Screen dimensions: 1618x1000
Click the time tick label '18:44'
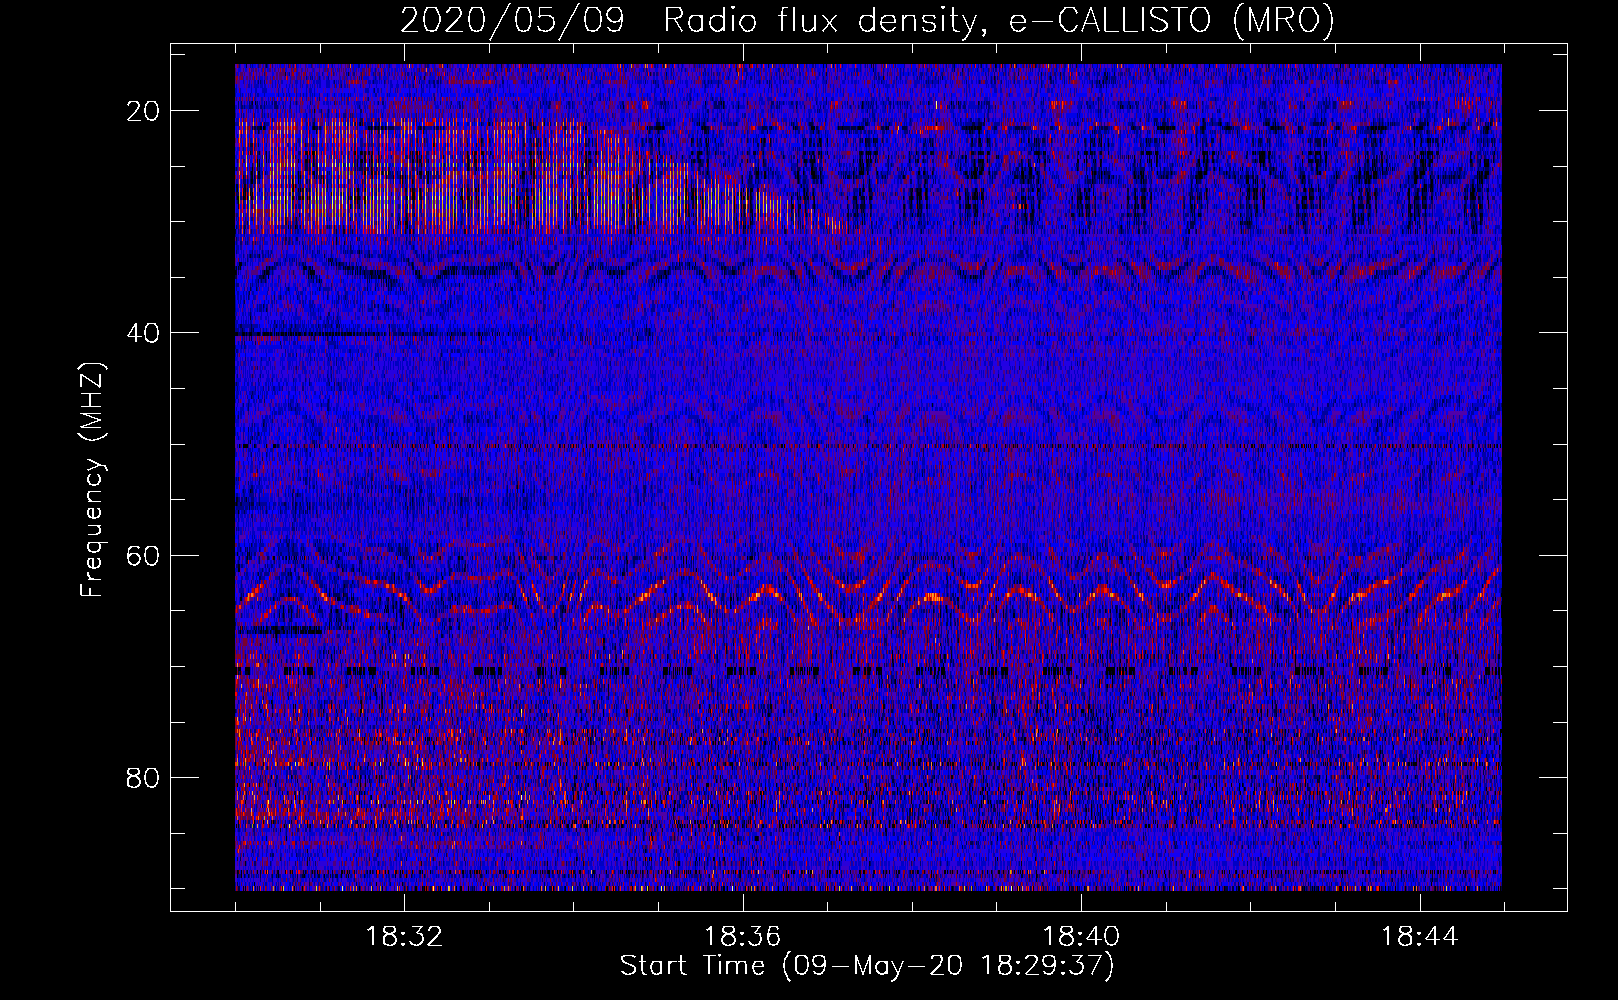tap(1419, 937)
